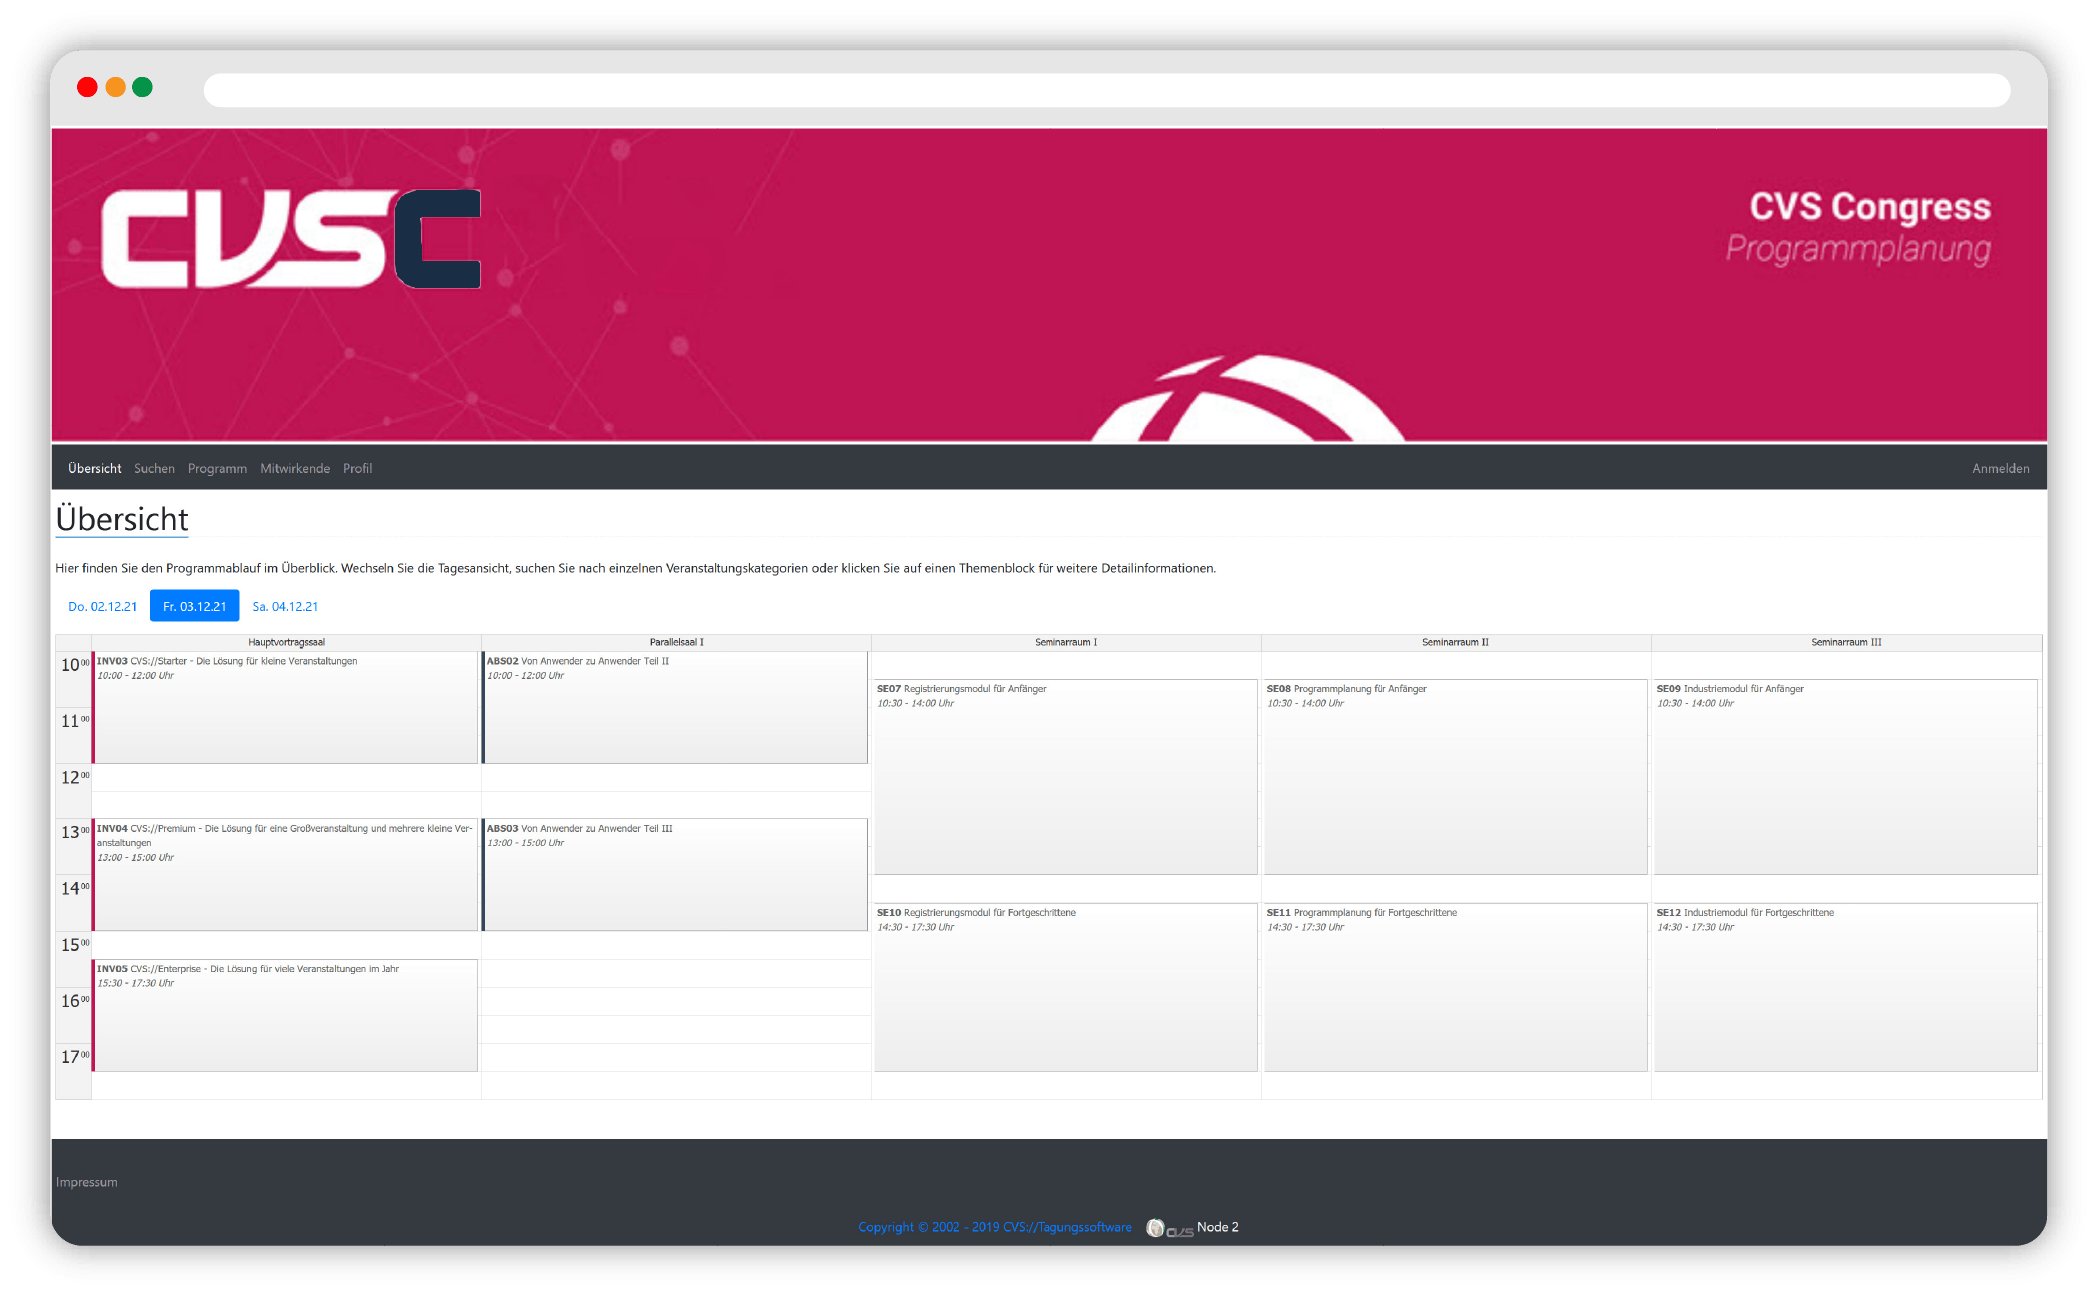The width and height of the screenshot is (2098, 1296).
Task: Open the Copyright CVS://Tagungssoftware link
Action: [x=994, y=1228]
